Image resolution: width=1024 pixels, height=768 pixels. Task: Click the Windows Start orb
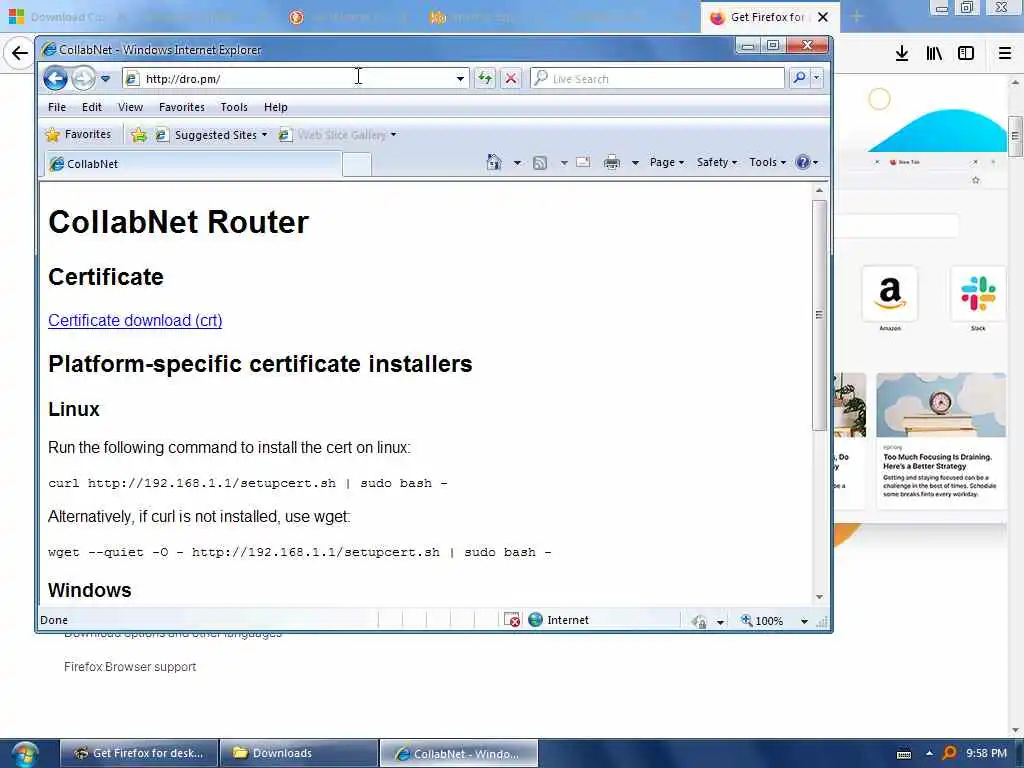(x=25, y=754)
